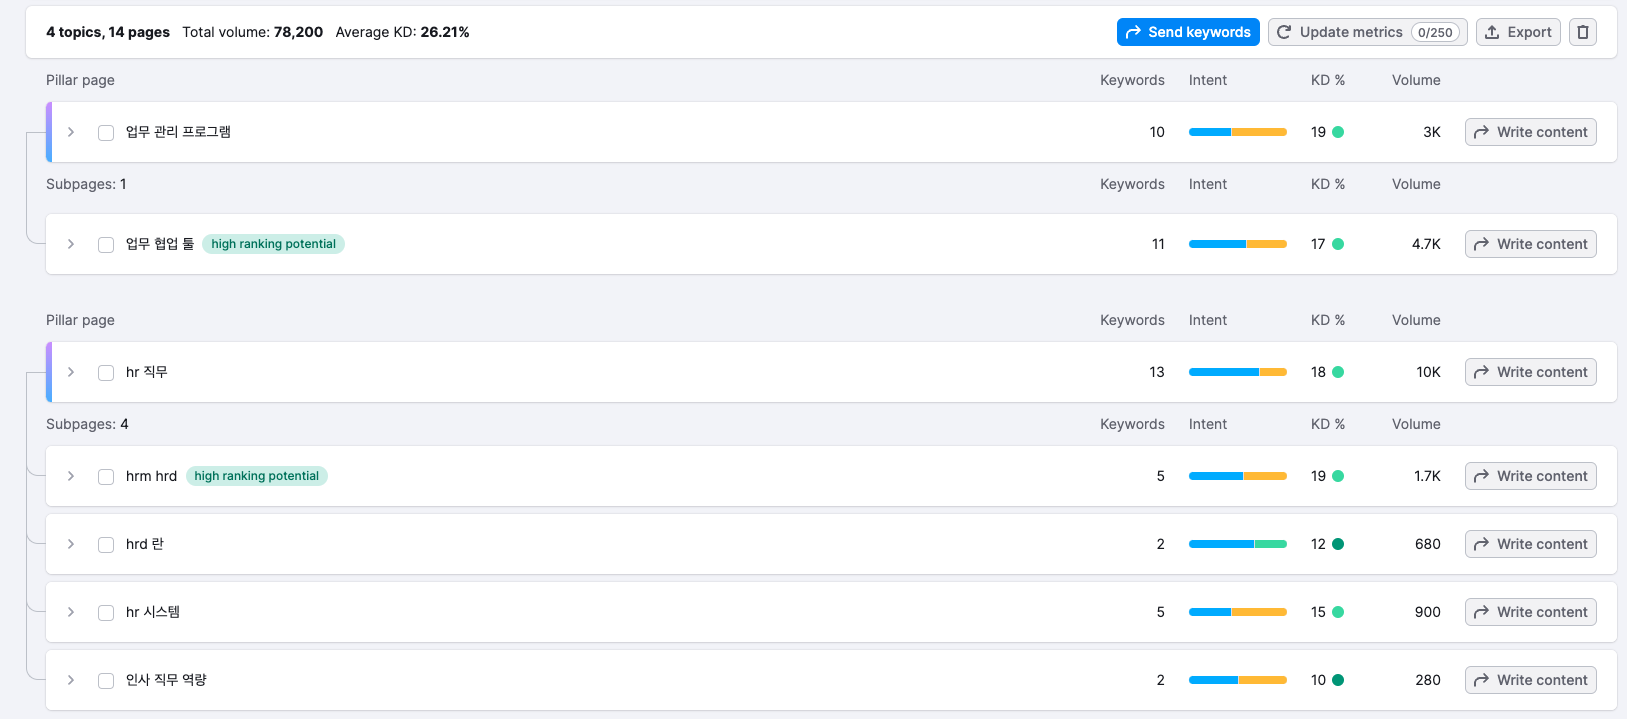Click the first KD % column header
Viewport: 1627px width, 719px height.
1327,80
